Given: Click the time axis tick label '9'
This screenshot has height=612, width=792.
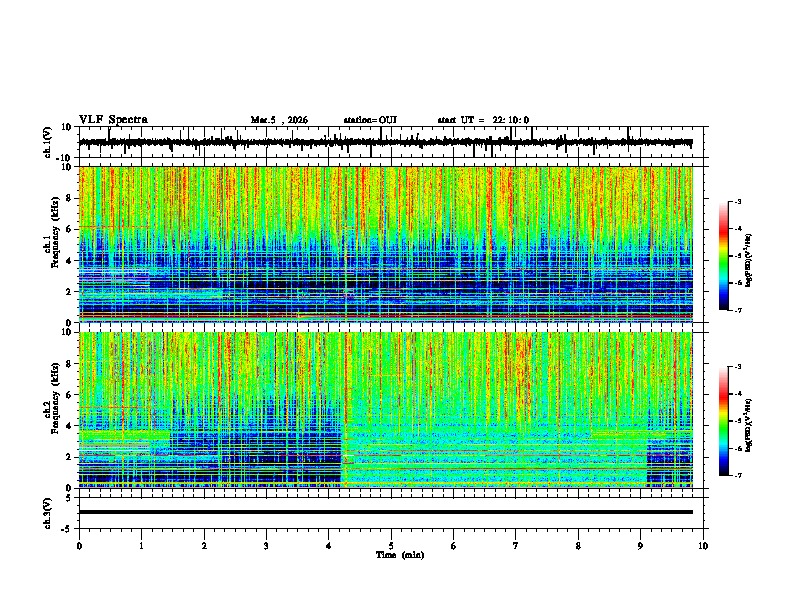Looking at the screenshot, I should [x=640, y=546].
